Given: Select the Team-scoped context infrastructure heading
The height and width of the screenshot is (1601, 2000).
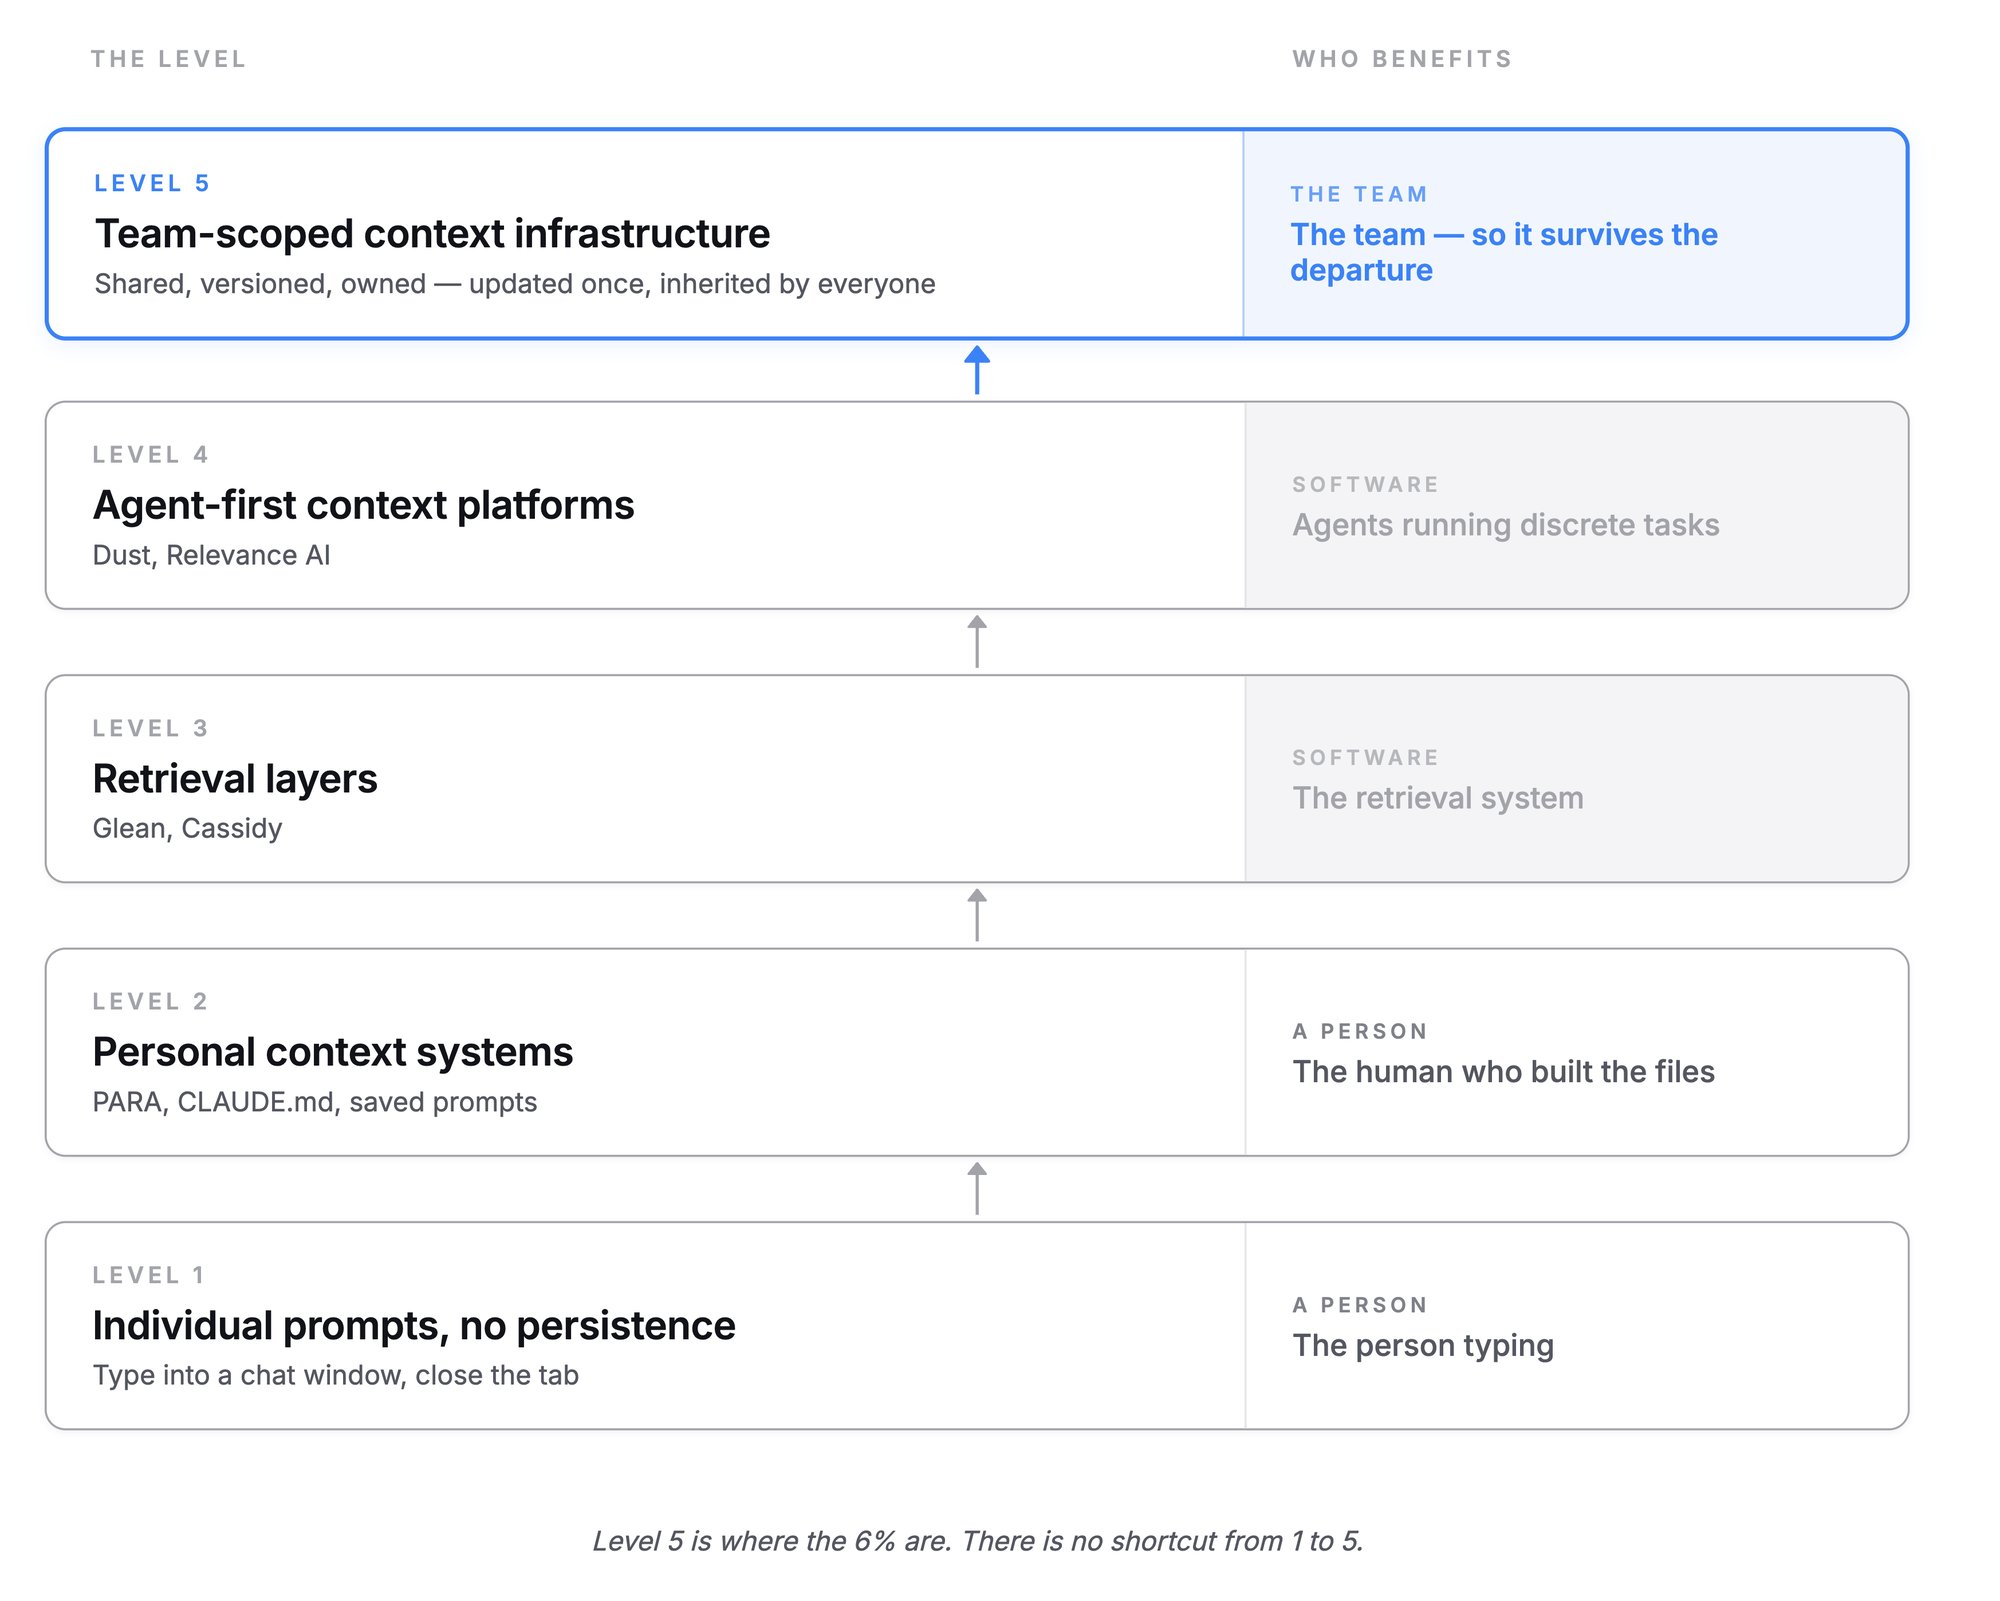Looking at the screenshot, I should tap(432, 234).
